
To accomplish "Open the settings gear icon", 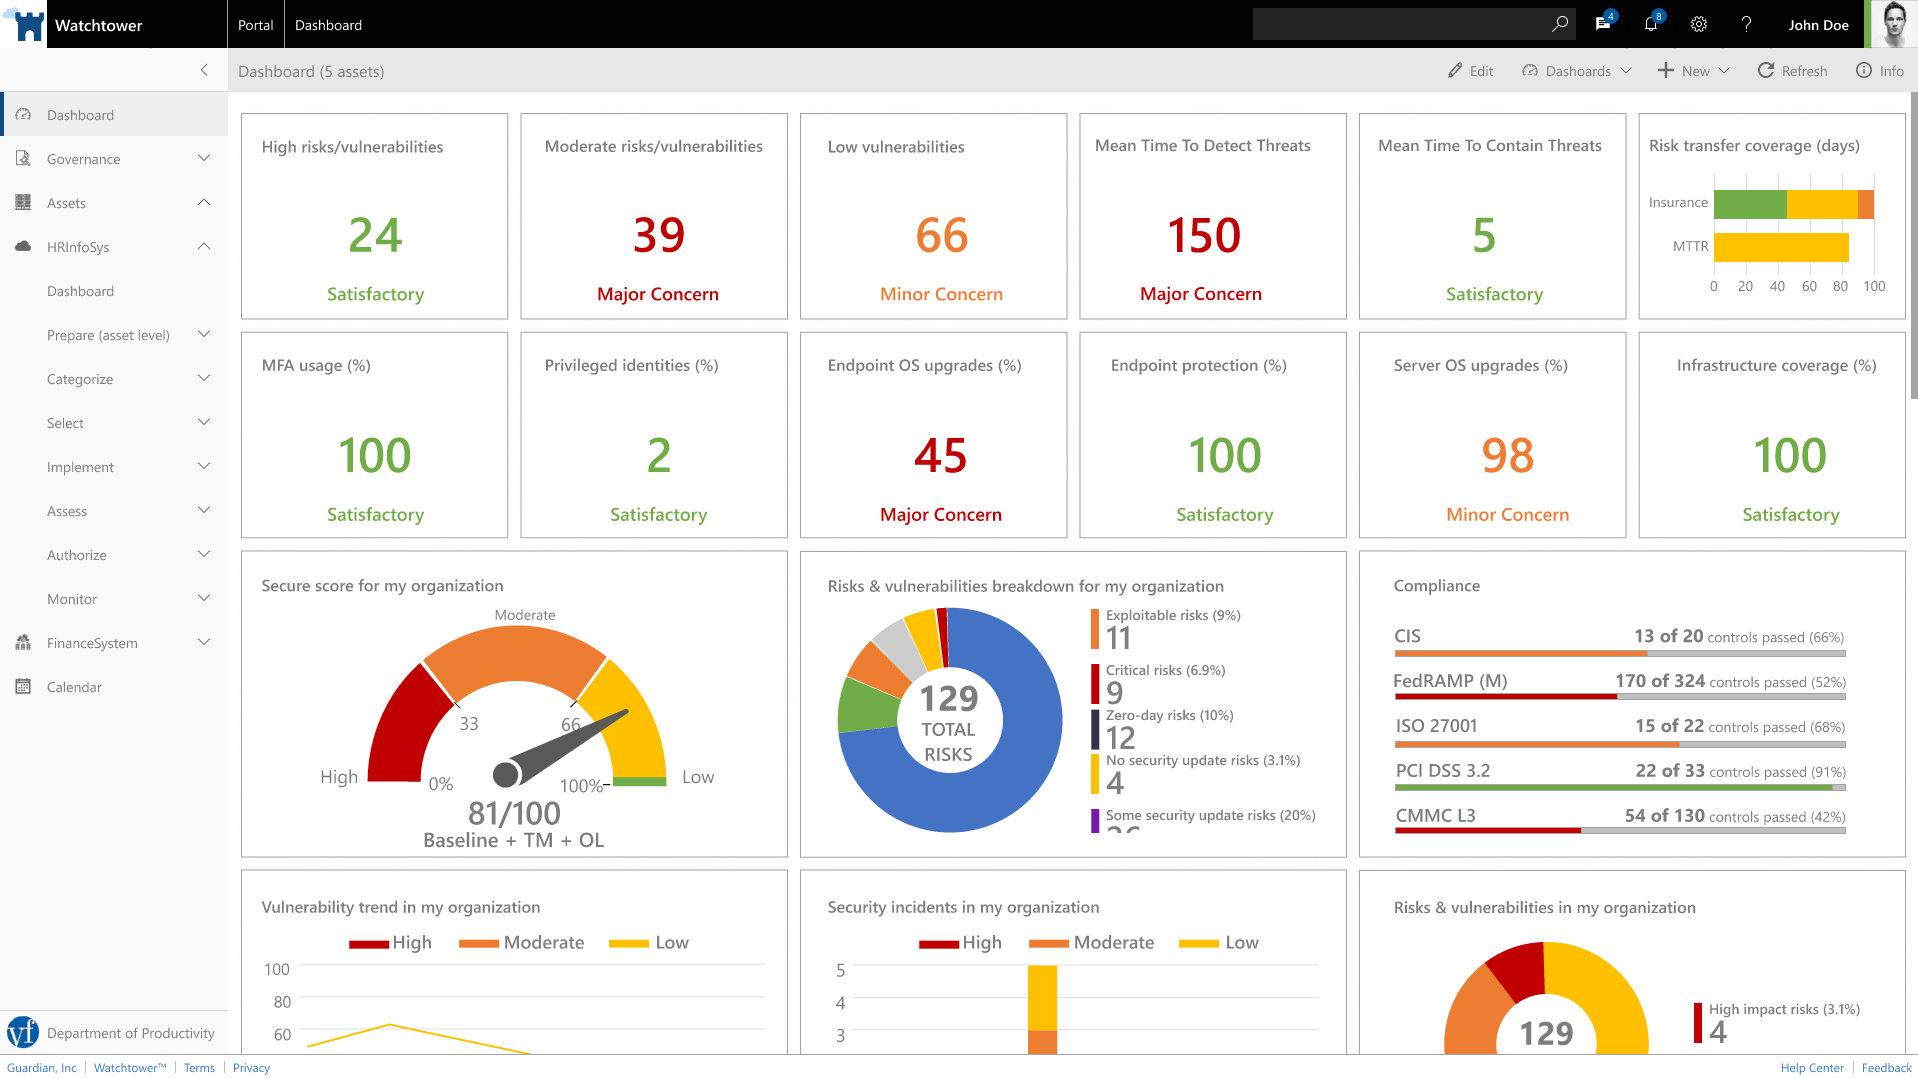I will [1699, 24].
